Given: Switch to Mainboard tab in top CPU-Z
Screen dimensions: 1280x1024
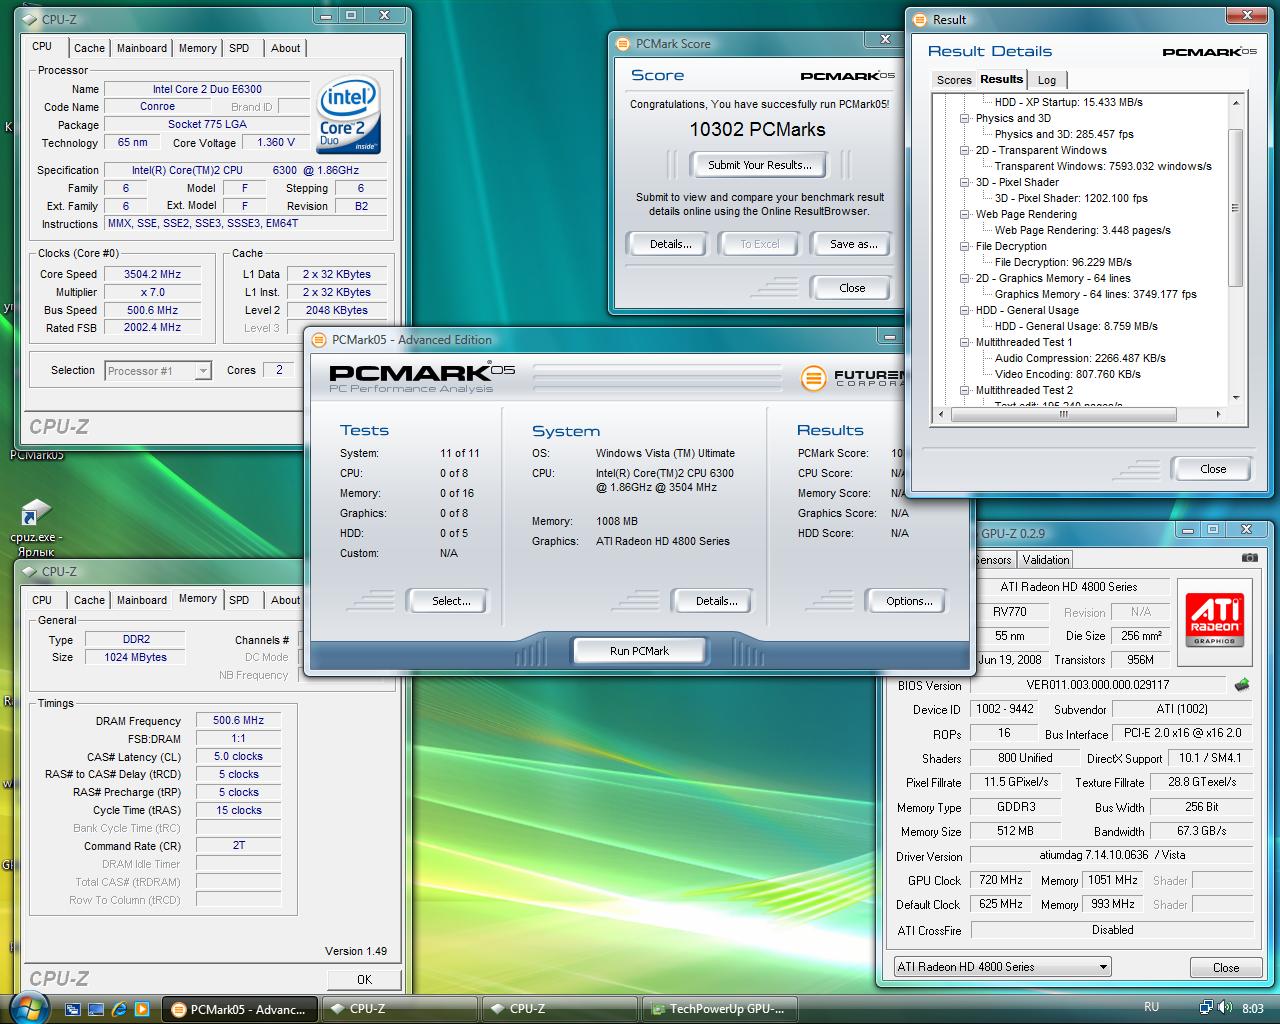Looking at the screenshot, I should [142, 48].
